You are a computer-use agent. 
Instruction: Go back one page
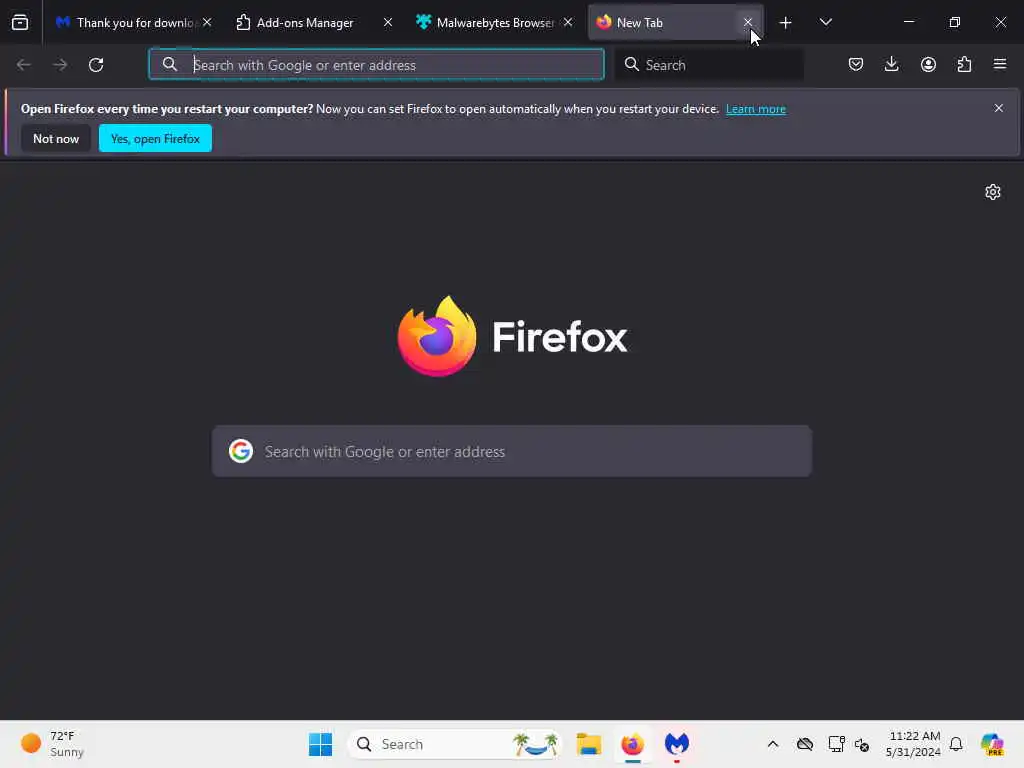pos(24,65)
